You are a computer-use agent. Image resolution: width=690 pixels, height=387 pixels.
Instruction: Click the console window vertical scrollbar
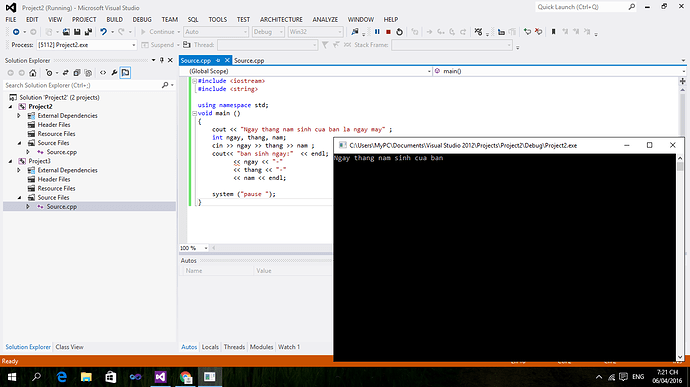(x=680, y=258)
